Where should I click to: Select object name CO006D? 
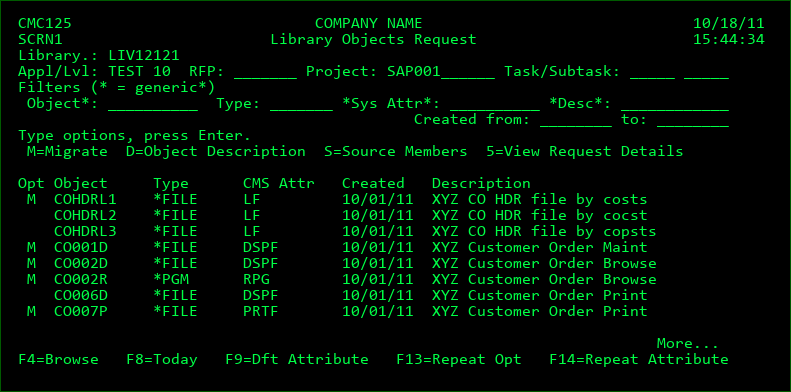pyautogui.click(x=81, y=296)
